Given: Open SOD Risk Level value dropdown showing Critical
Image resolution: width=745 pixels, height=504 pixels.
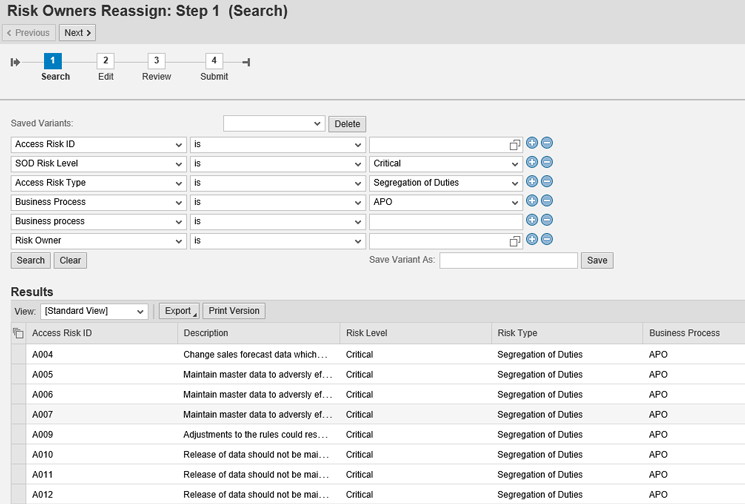Looking at the screenshot, I should pos(445,163).
